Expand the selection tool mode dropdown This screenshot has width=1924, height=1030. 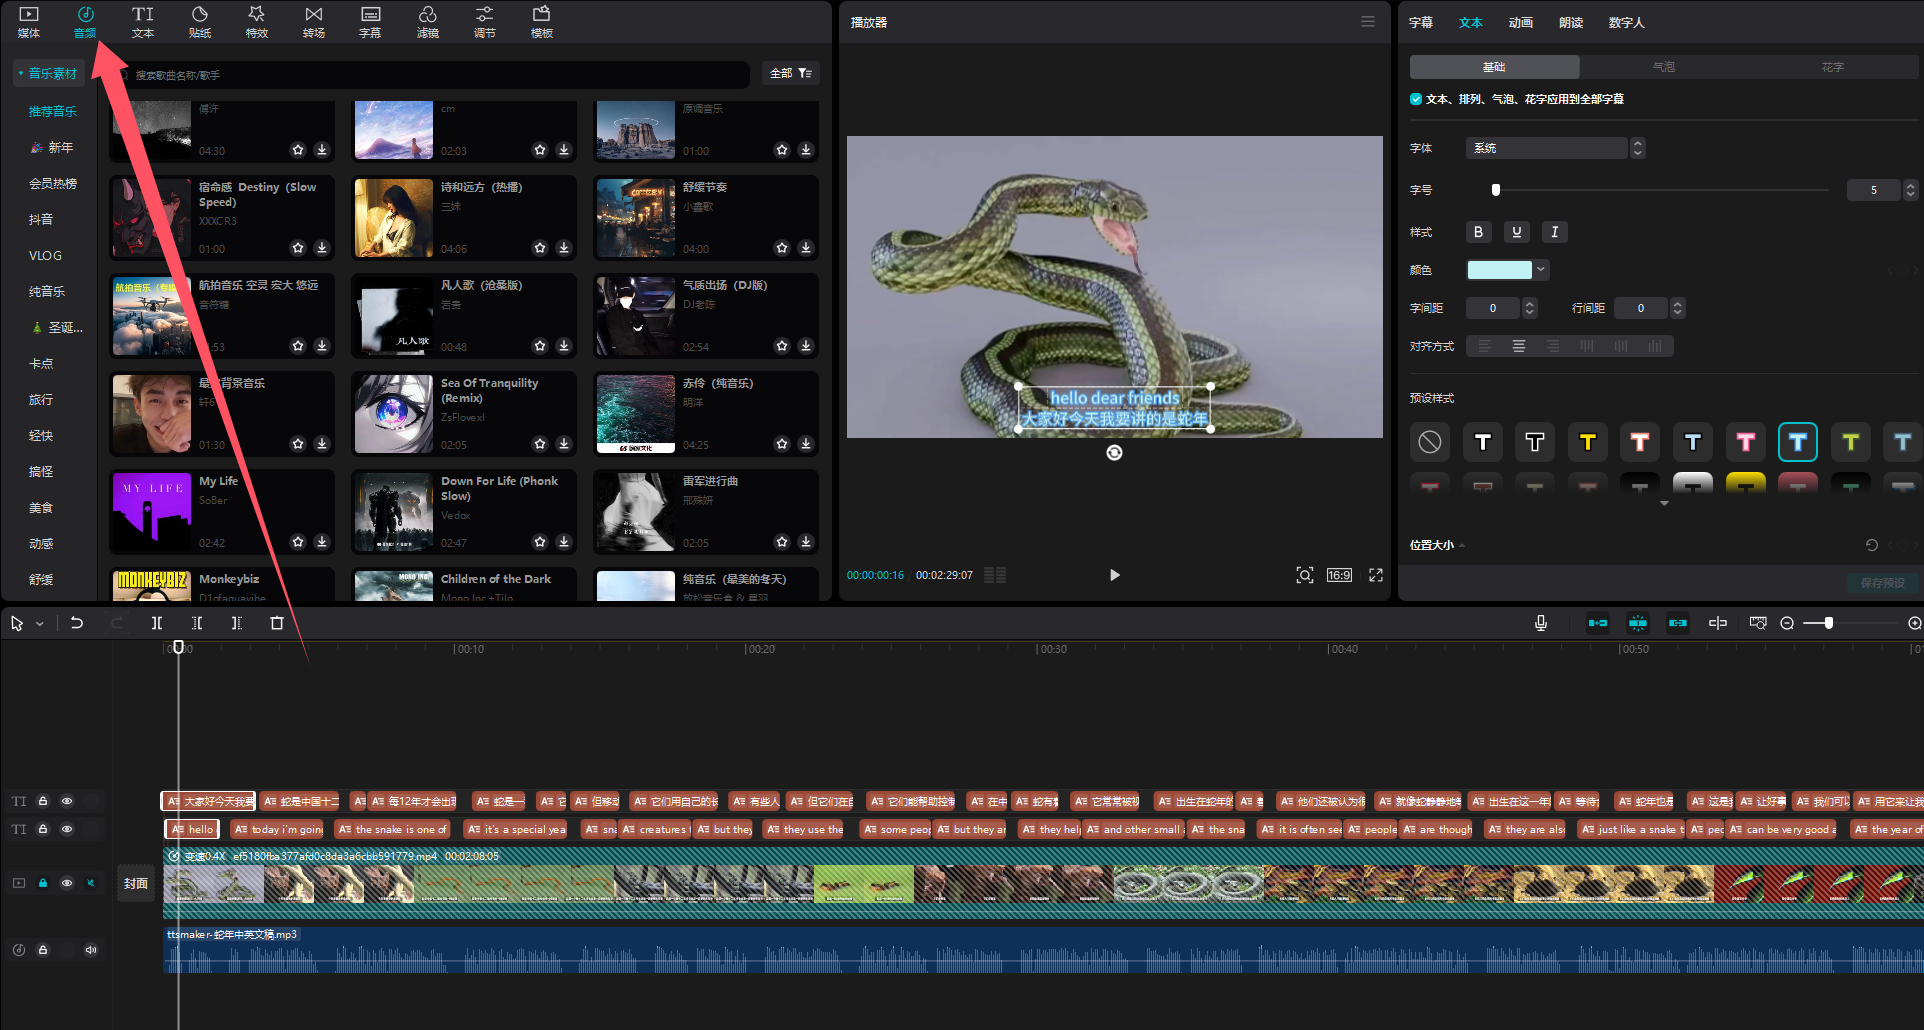40,624
